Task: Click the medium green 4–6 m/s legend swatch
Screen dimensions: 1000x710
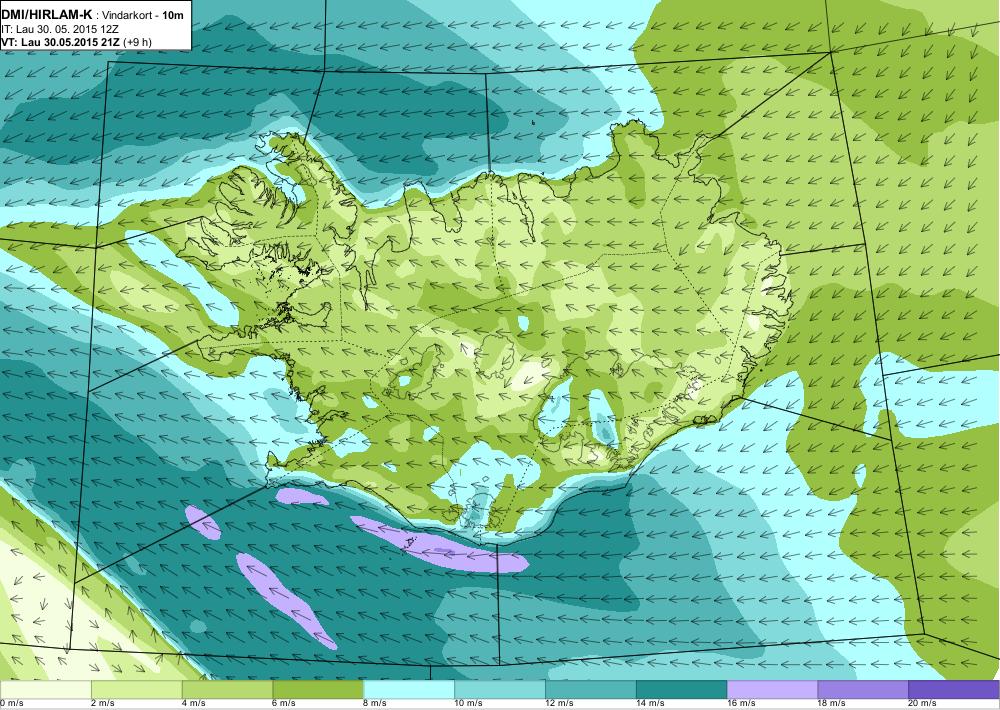Action: click(x=227, y=690)
